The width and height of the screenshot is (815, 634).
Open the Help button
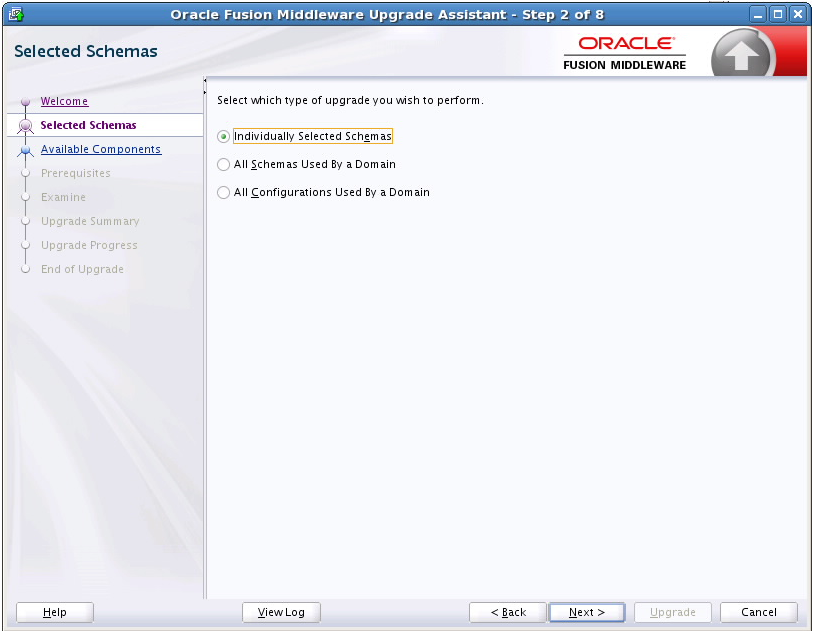[x=55, y=612]
